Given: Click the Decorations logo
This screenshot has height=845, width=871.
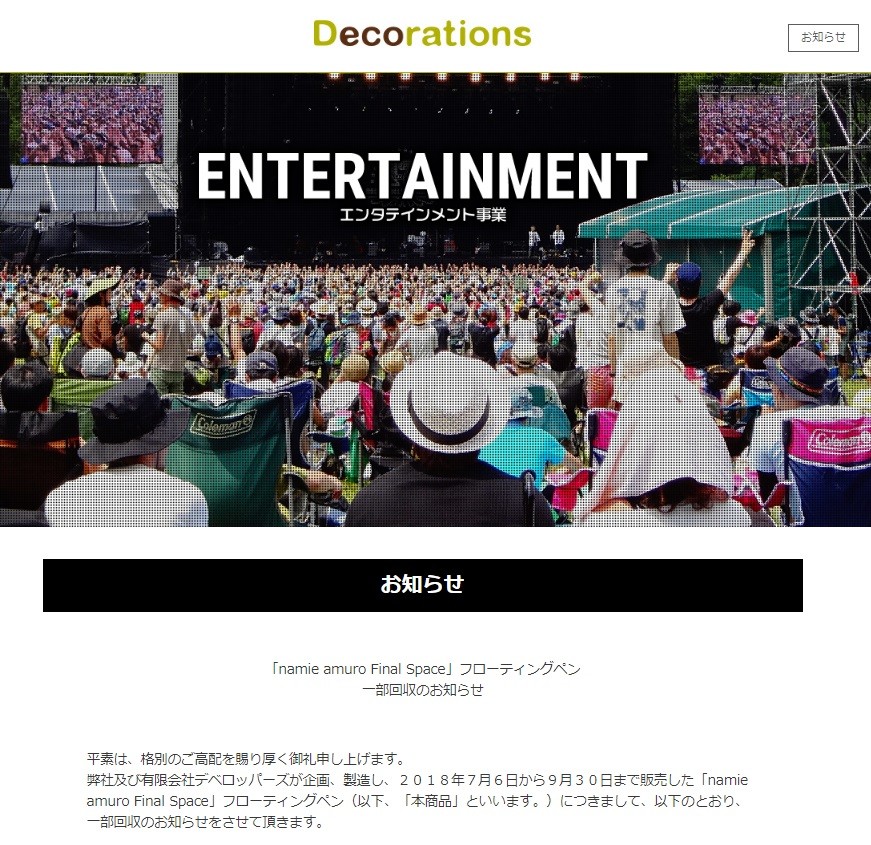Looking at the screenshot, I should [x=421, y=34].
